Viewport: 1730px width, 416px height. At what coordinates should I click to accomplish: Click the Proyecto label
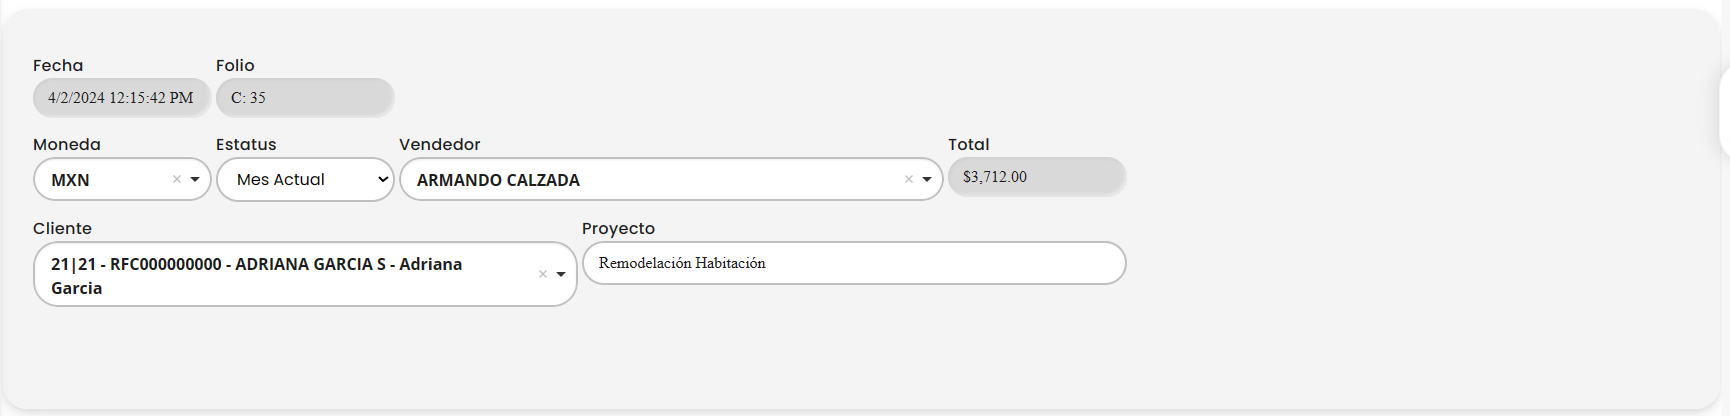point(618,229)
